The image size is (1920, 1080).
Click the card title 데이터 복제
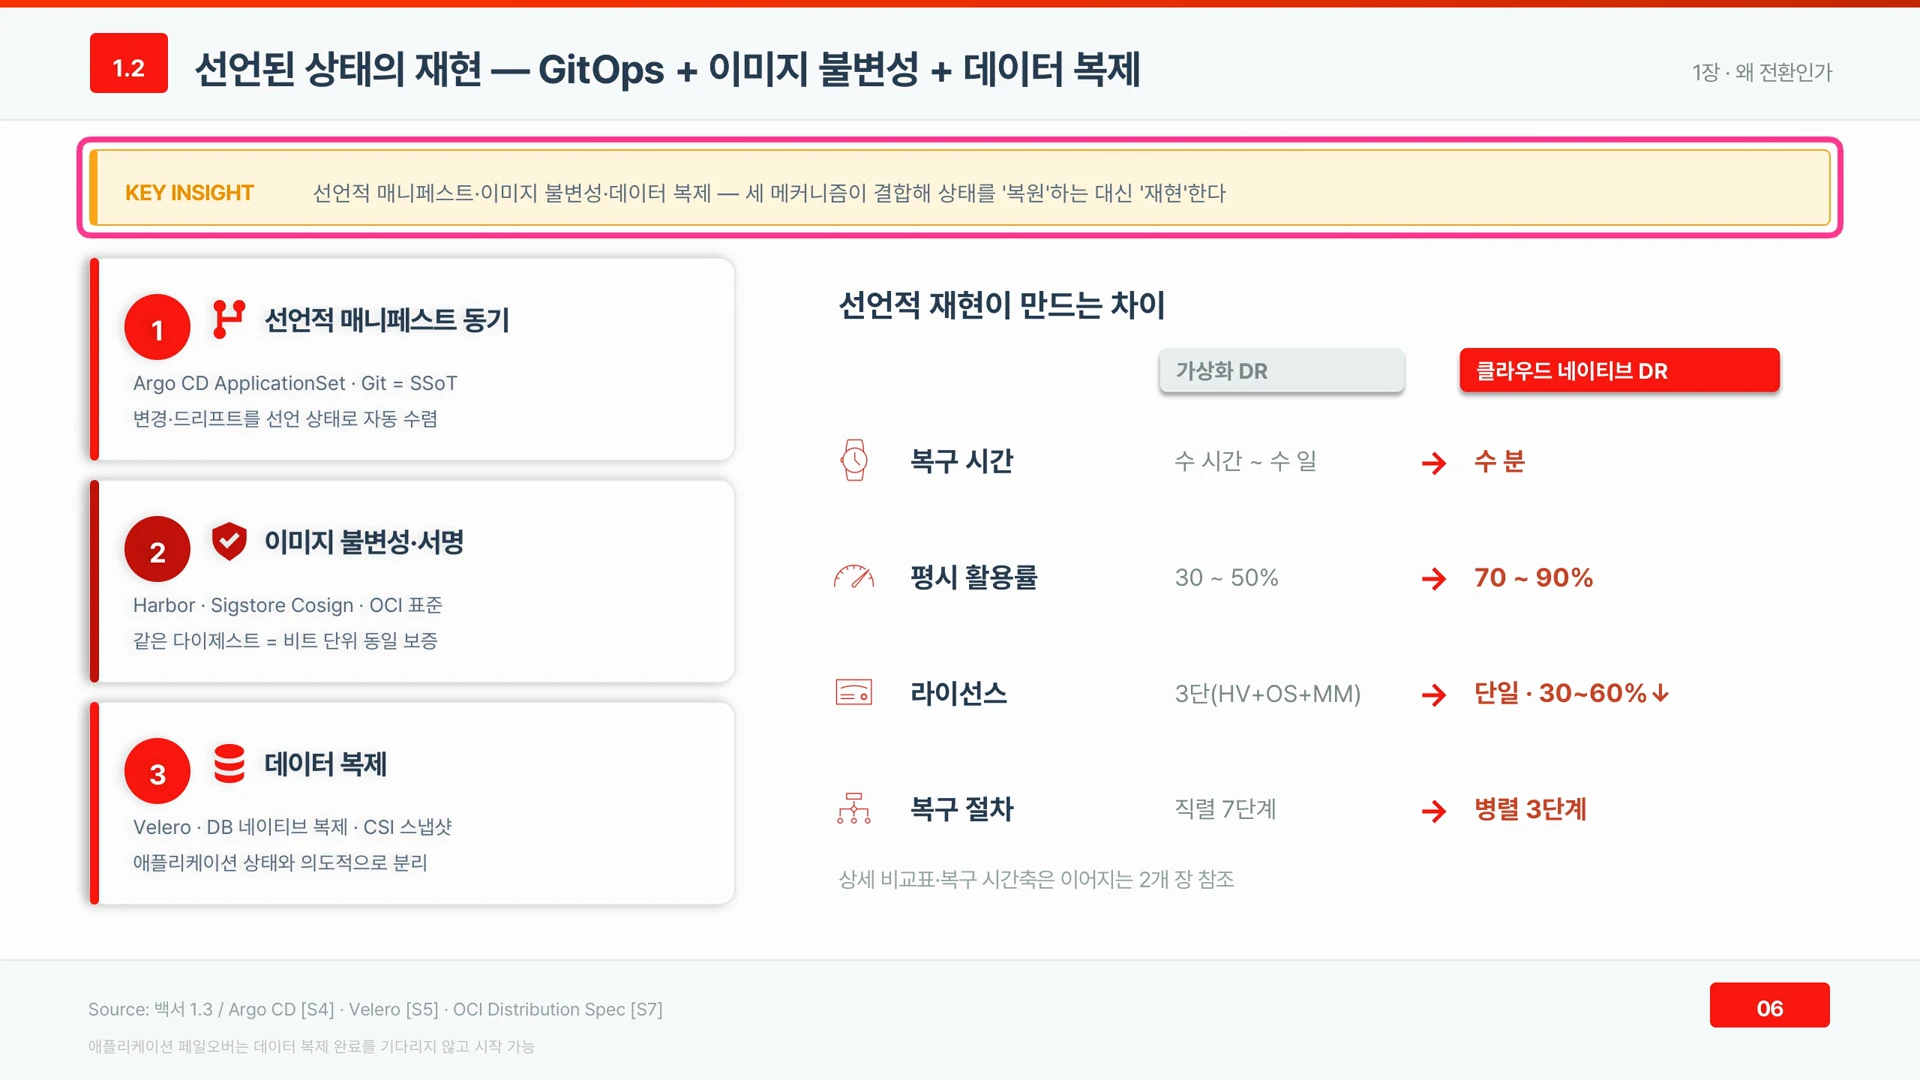click(325, 764)
